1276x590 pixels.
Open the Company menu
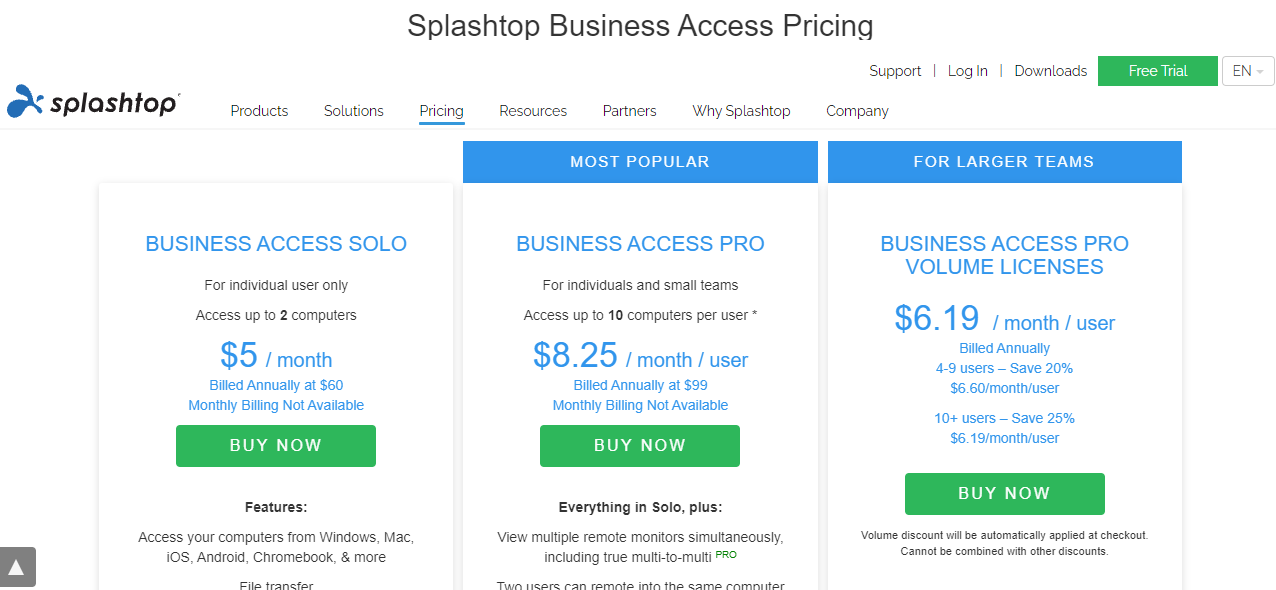point(857,111)
